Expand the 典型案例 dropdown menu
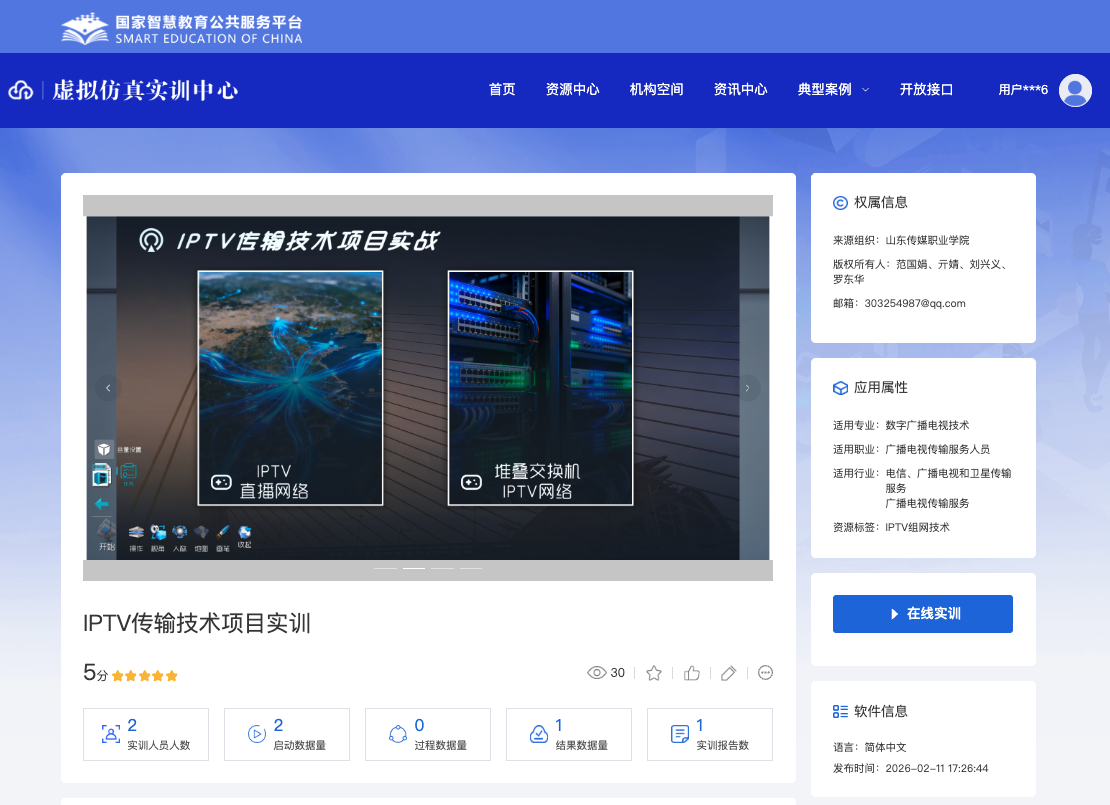The image size is (1110, 805). click(833, 90)
